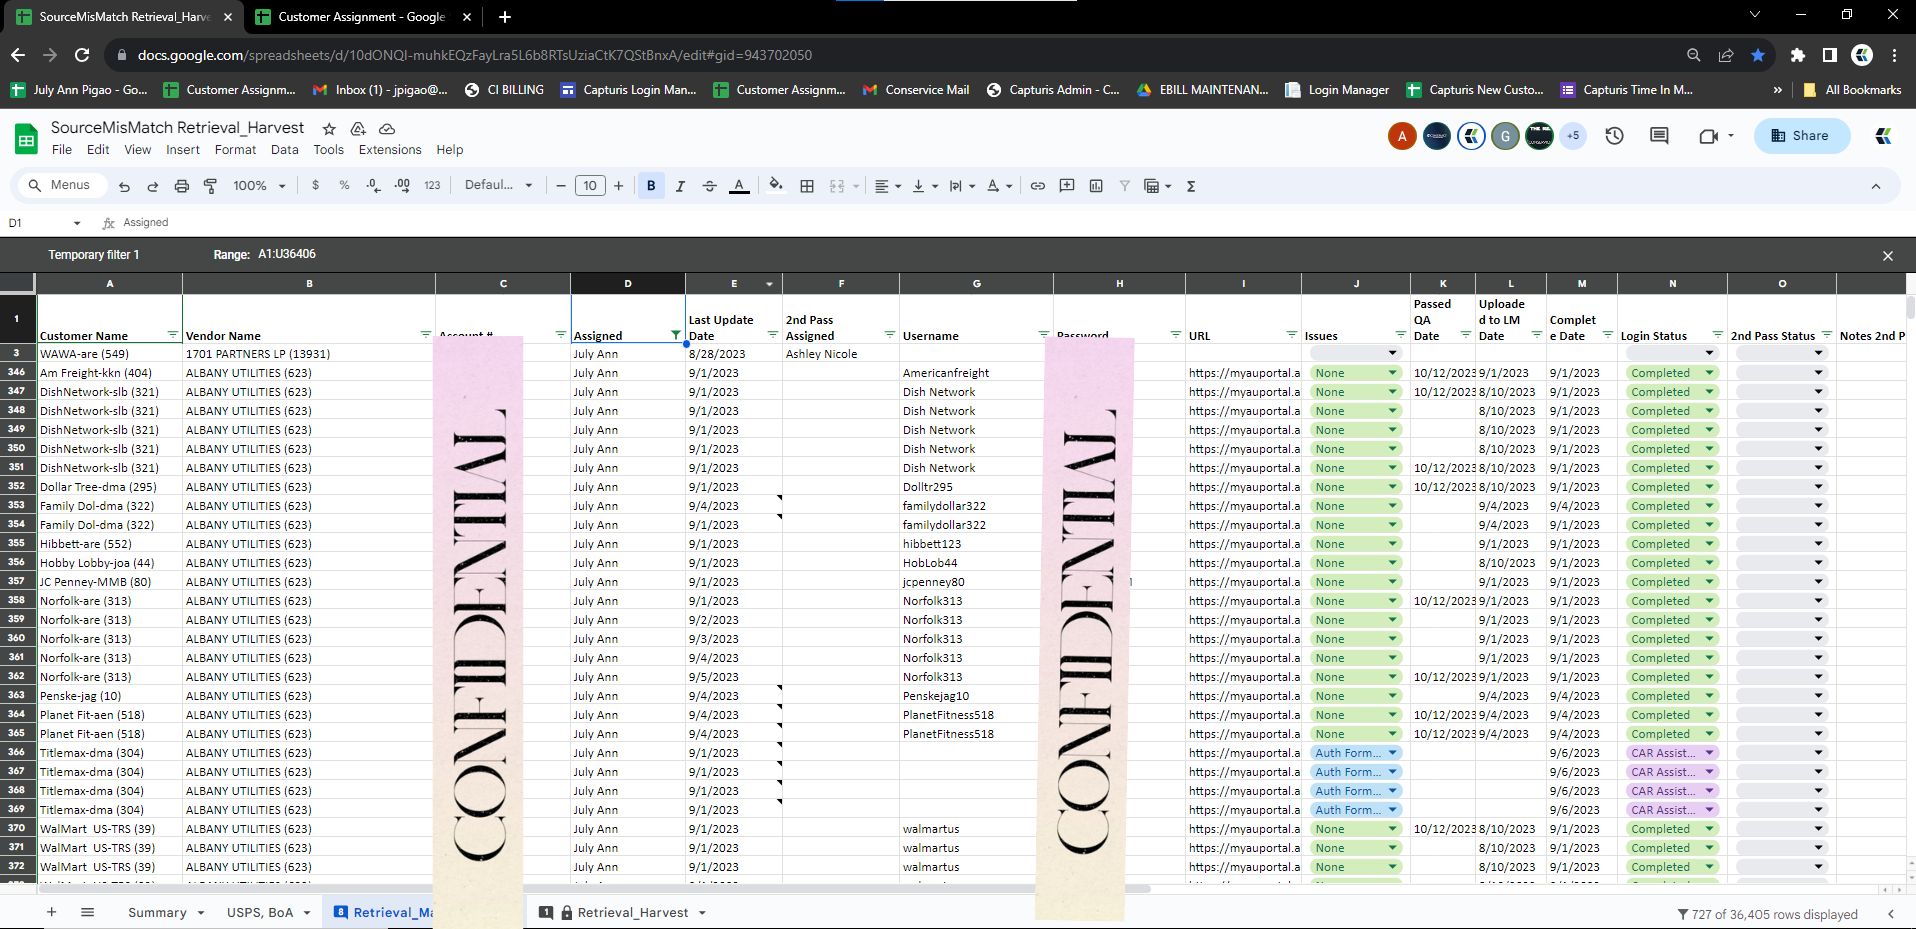
Task: Open horizontal align dropdown
Action: pos(888,186)
